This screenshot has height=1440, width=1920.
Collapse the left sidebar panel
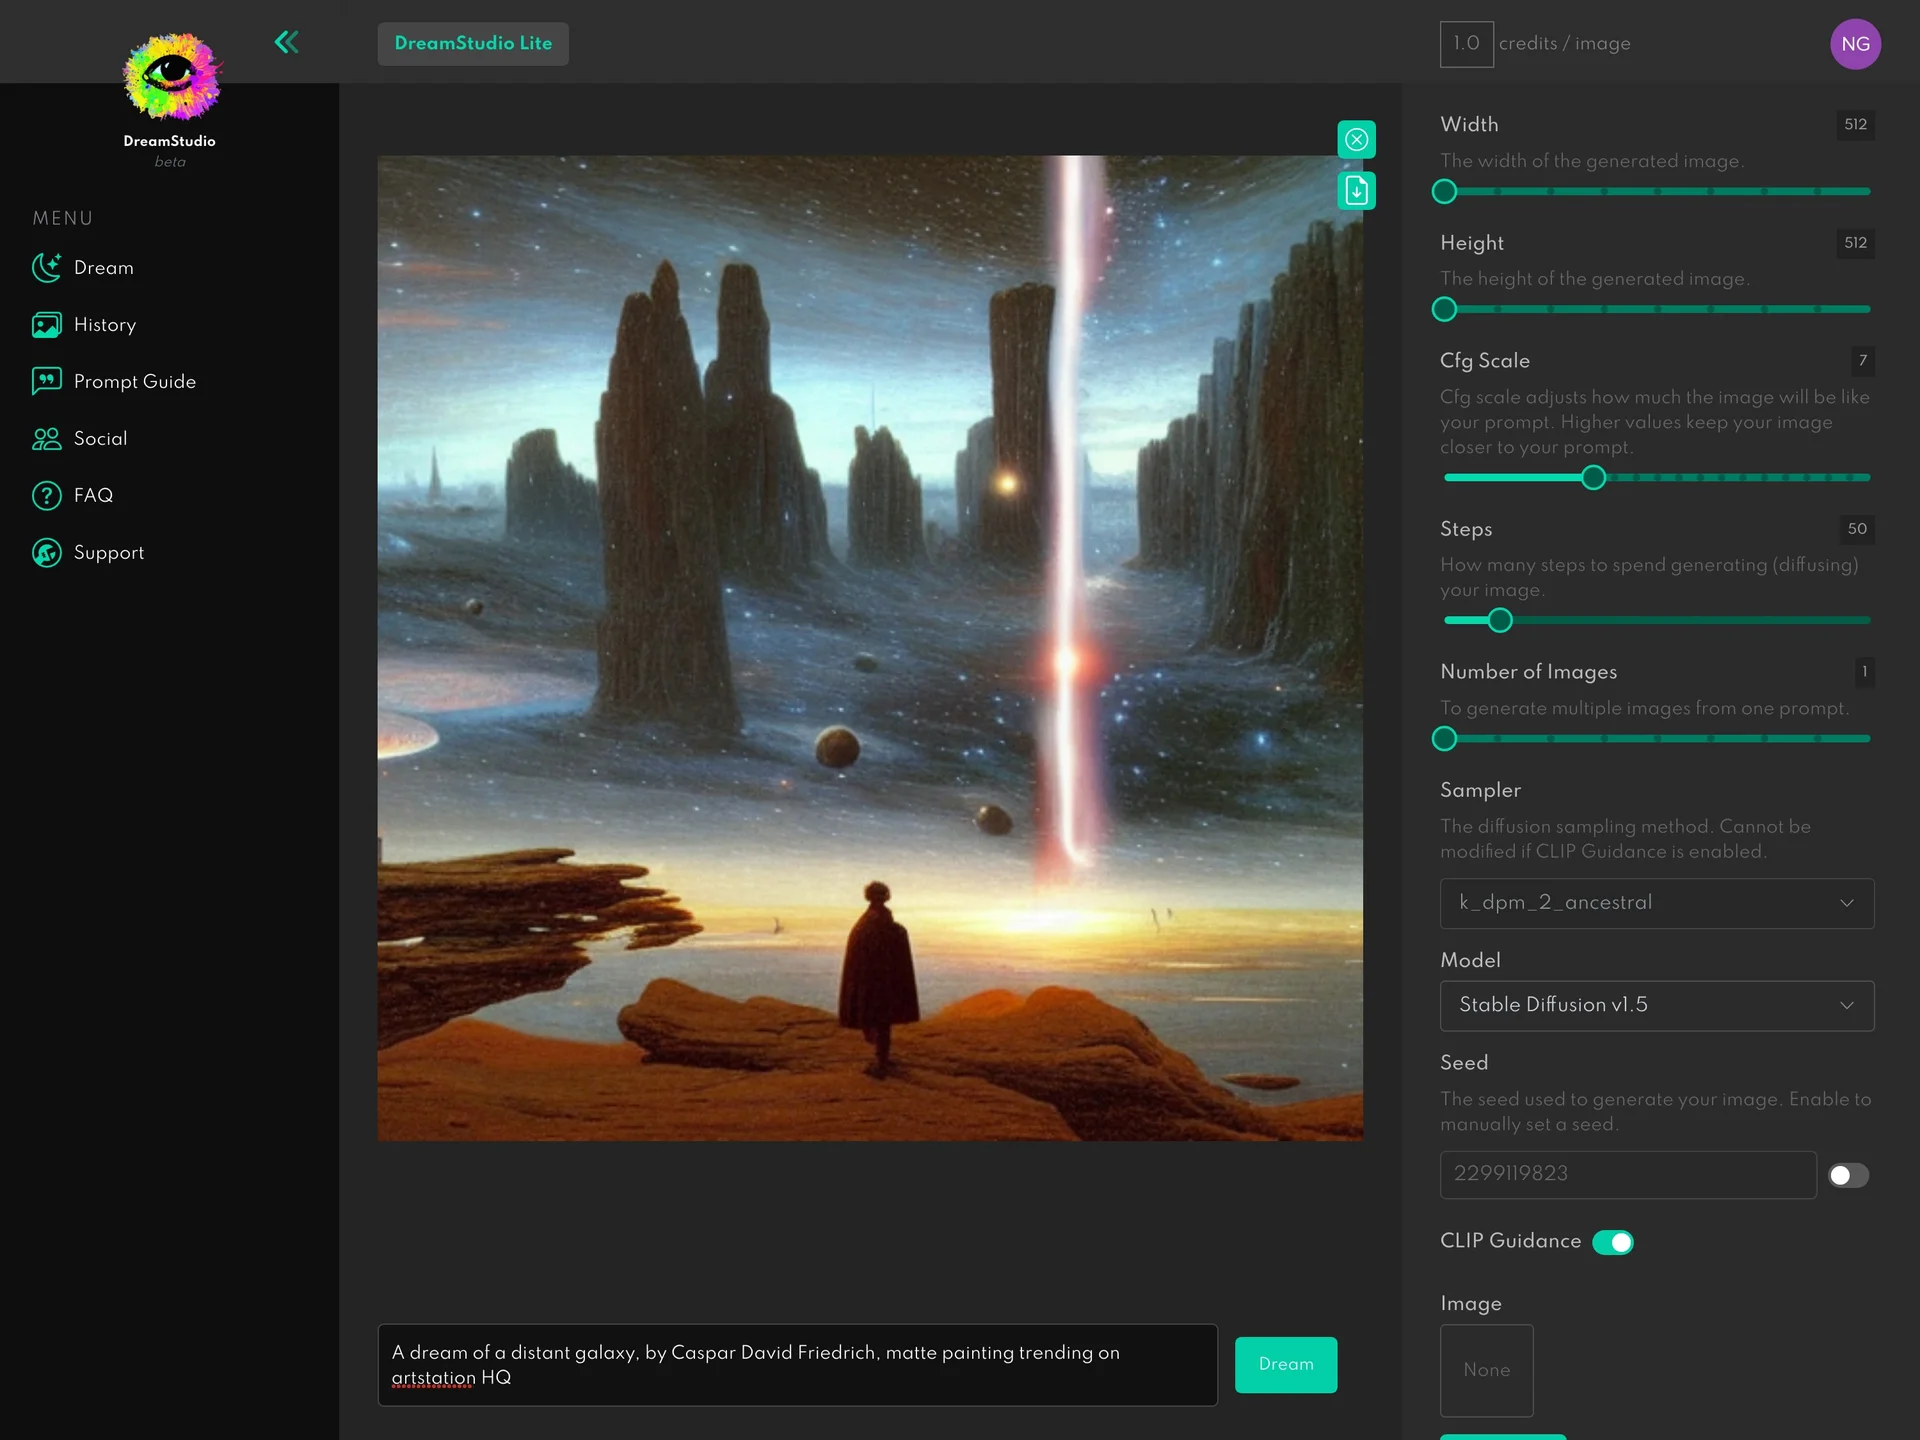click(x=287, y=41)
